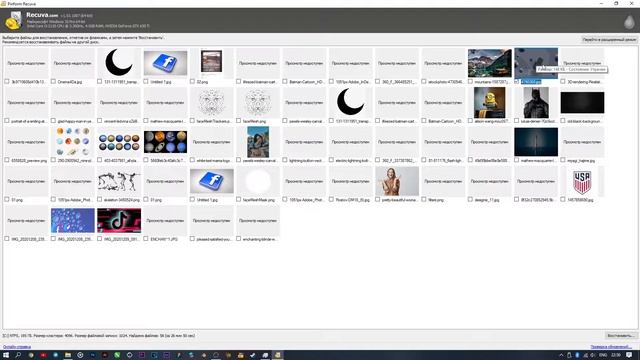Select the woman in hat portrait thumbnail
Viewport: 640px width, 360px height.
[258, 142]
